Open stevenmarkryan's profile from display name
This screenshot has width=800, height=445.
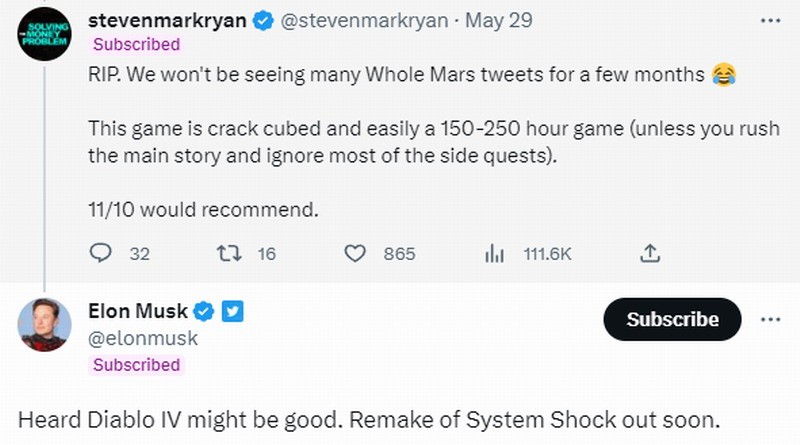click(166, 20)
